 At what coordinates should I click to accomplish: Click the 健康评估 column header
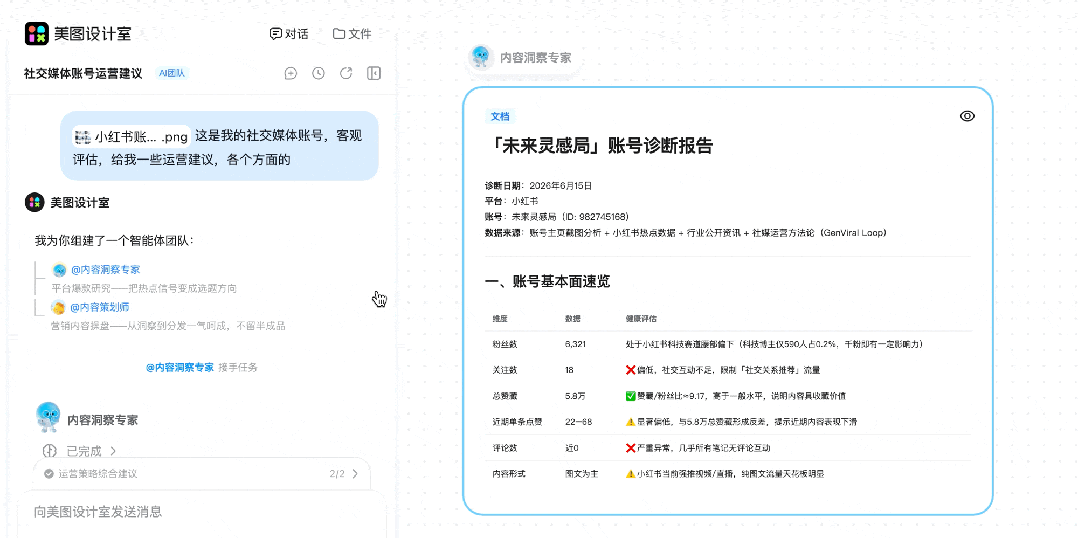point(641,318)
